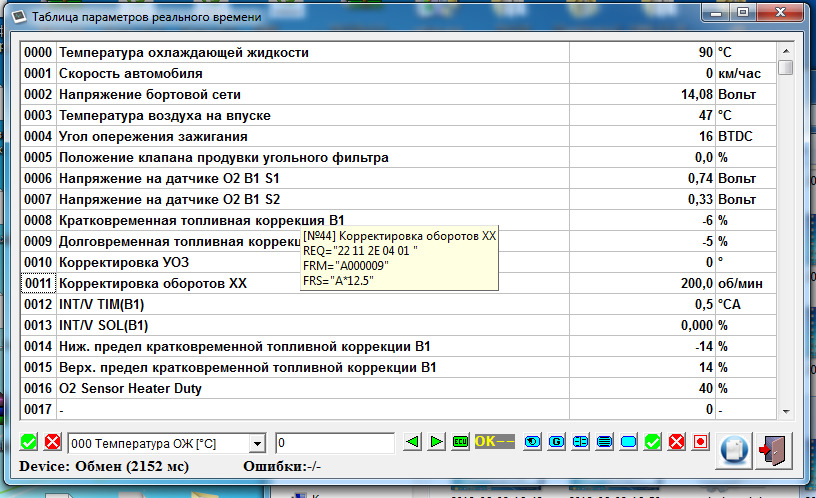Image resolution: width=816 pixels, height=498 pixels.
Task: Click green checkmark left of parameter dropdown
Action: 28,442
